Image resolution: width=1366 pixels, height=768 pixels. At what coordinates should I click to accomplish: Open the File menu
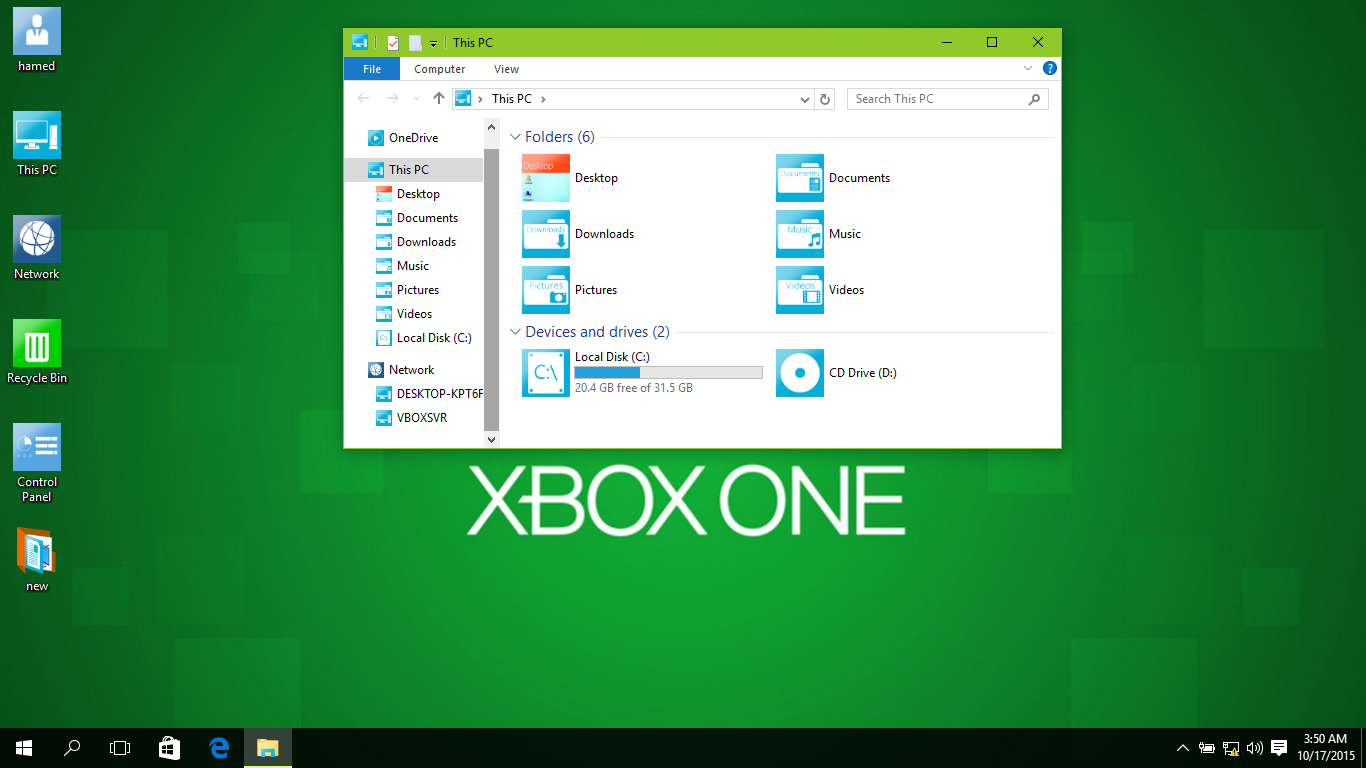371,69
